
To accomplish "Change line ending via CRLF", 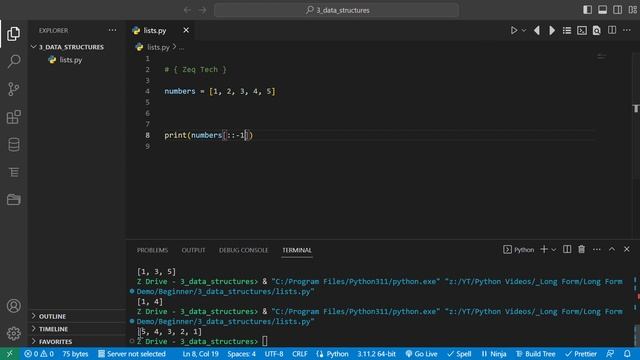I will point(300,354).
